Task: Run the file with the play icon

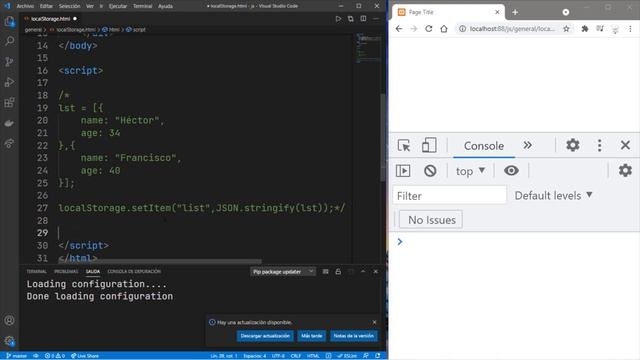Action: coord(338,19)
